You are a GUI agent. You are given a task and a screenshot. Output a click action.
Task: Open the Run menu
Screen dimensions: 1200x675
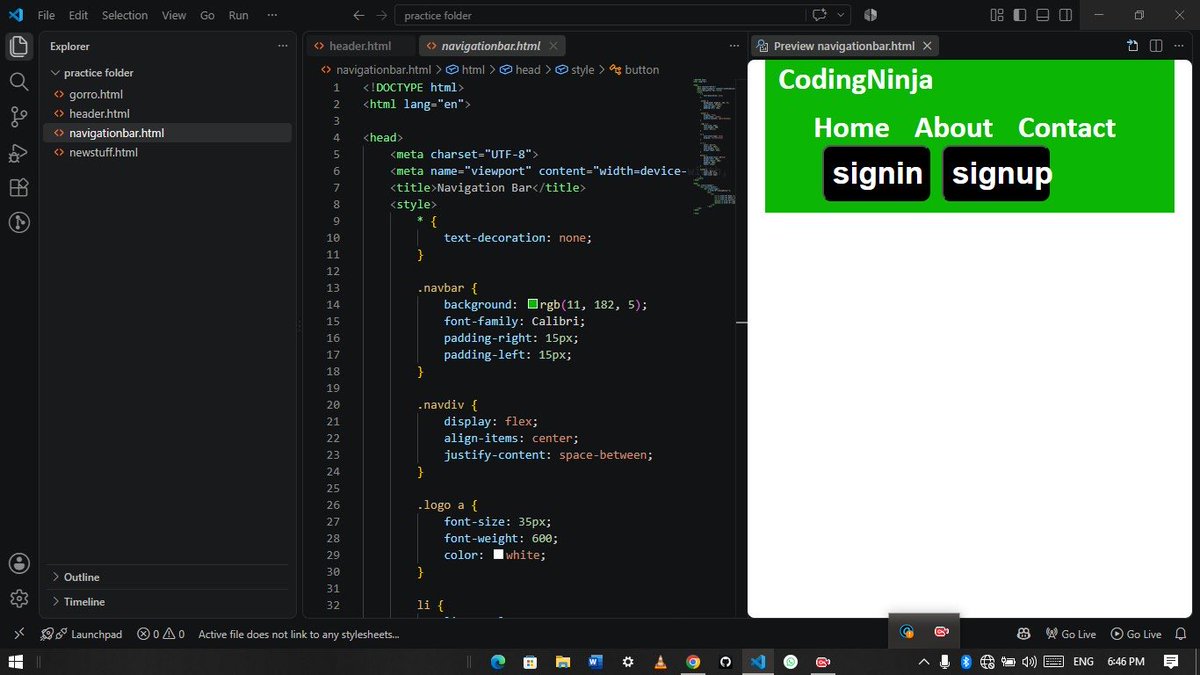239,15
